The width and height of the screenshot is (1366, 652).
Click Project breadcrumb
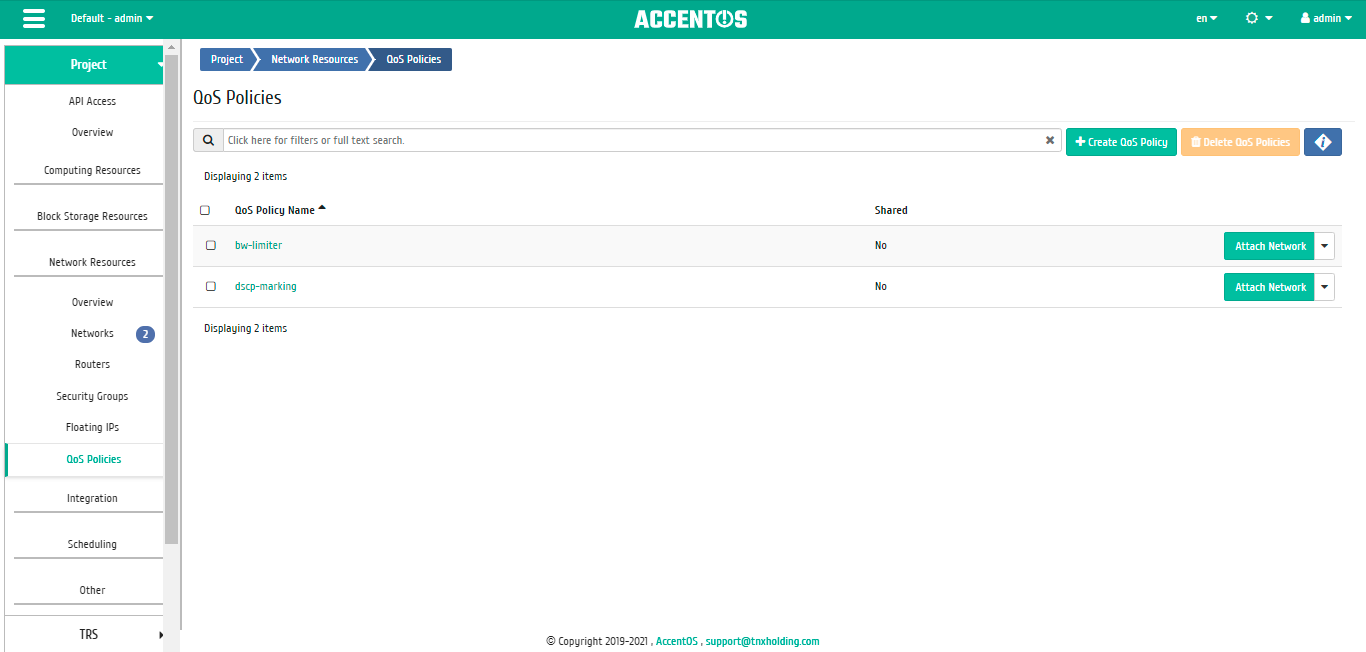pyautogui.click(x=226, y=59)
